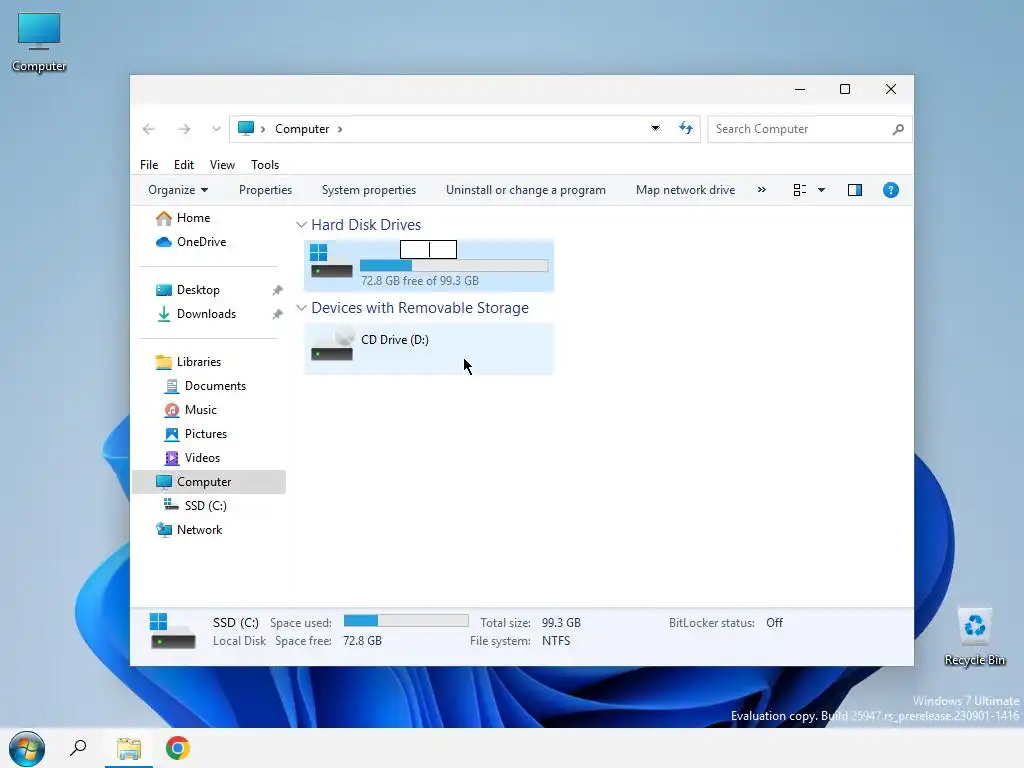
Task: Open the Organize dropdown
Action: (x=178, y=189)
